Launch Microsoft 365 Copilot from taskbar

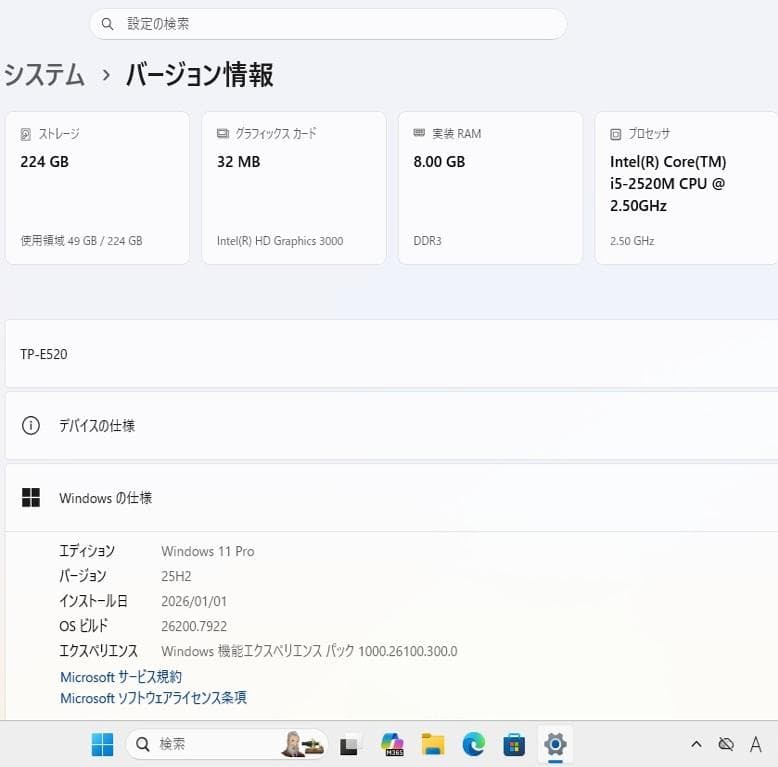coord(392,744)
